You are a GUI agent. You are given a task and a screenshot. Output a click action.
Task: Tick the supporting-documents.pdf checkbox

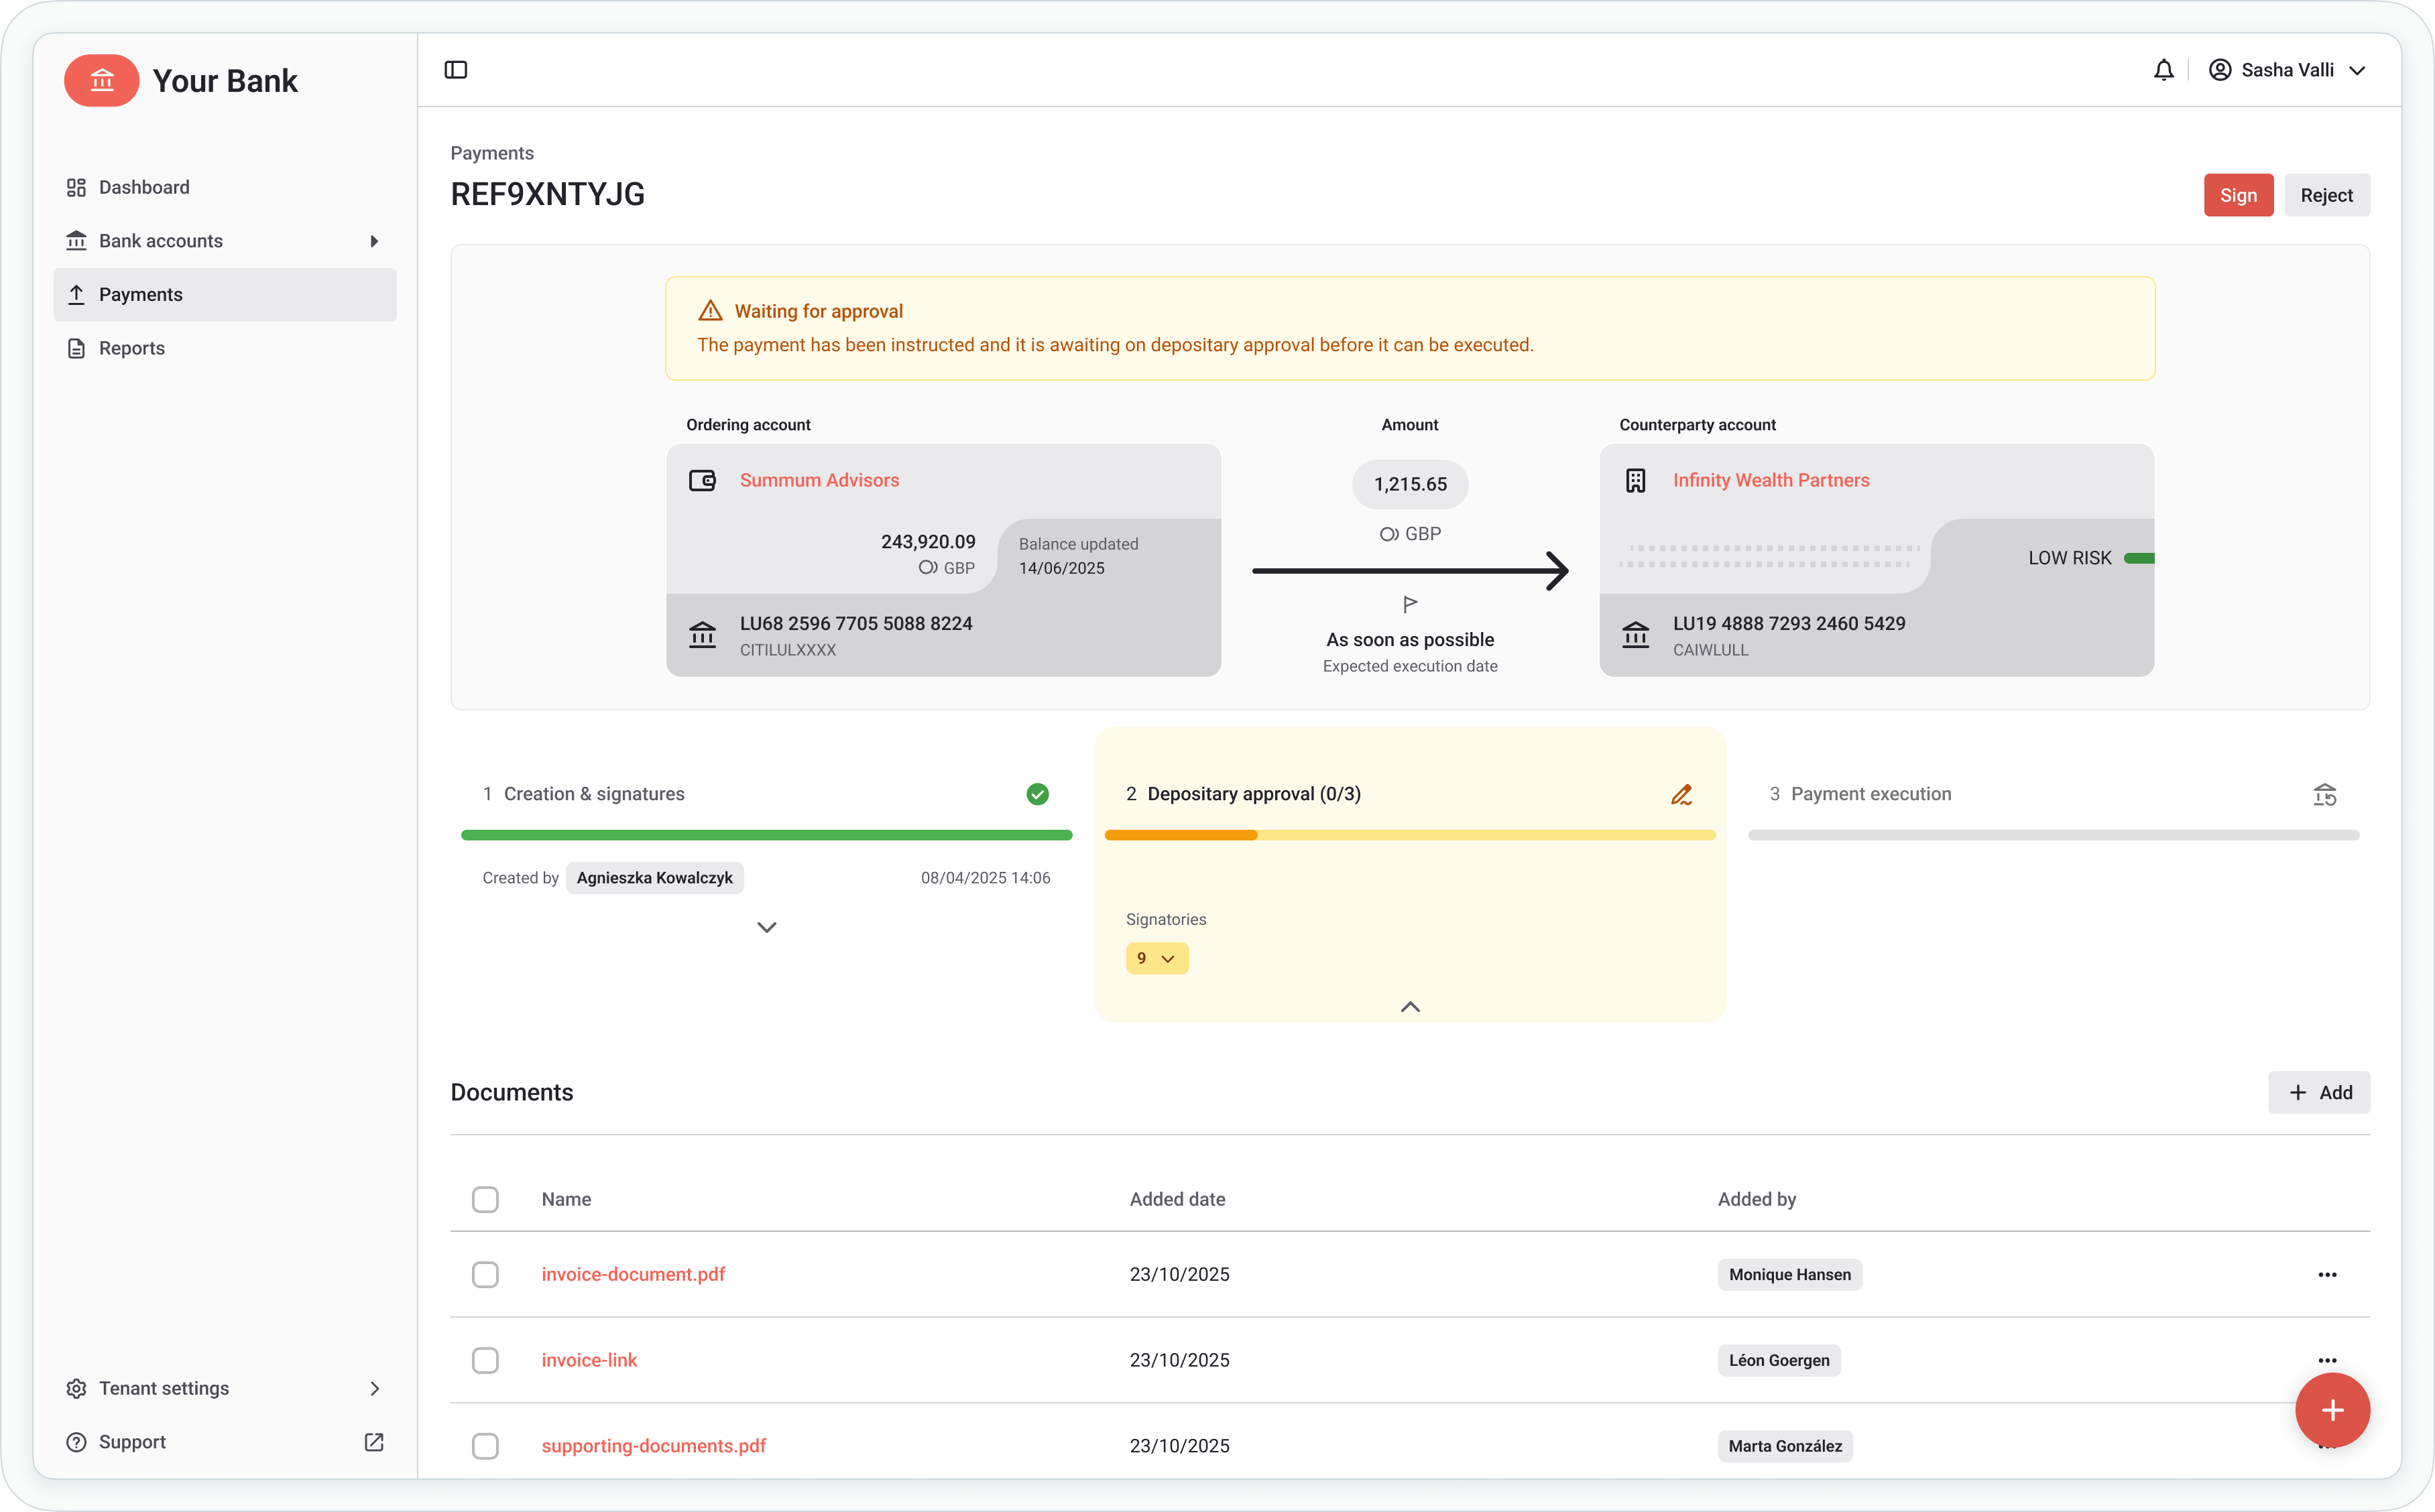[485, 1446]
